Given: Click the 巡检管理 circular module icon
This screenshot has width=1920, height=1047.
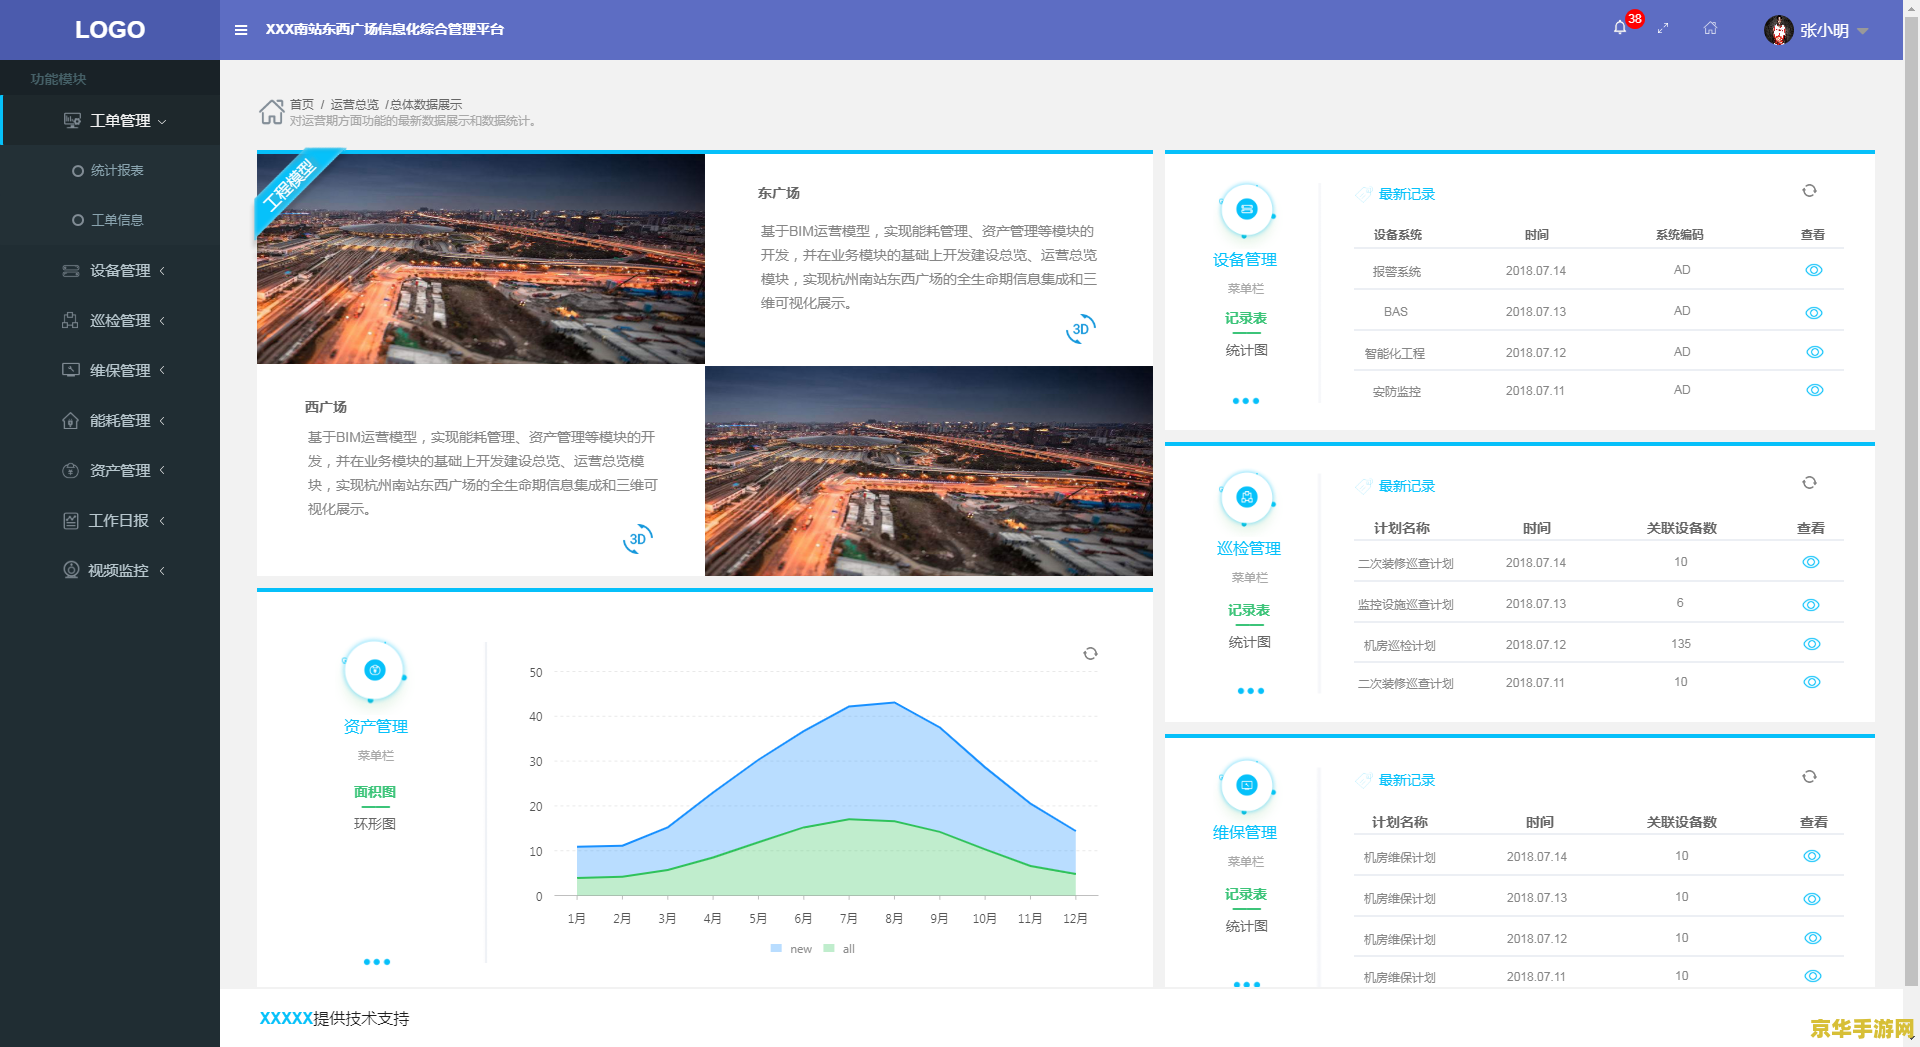Looking at the screenshot, I should (1247, 498).
